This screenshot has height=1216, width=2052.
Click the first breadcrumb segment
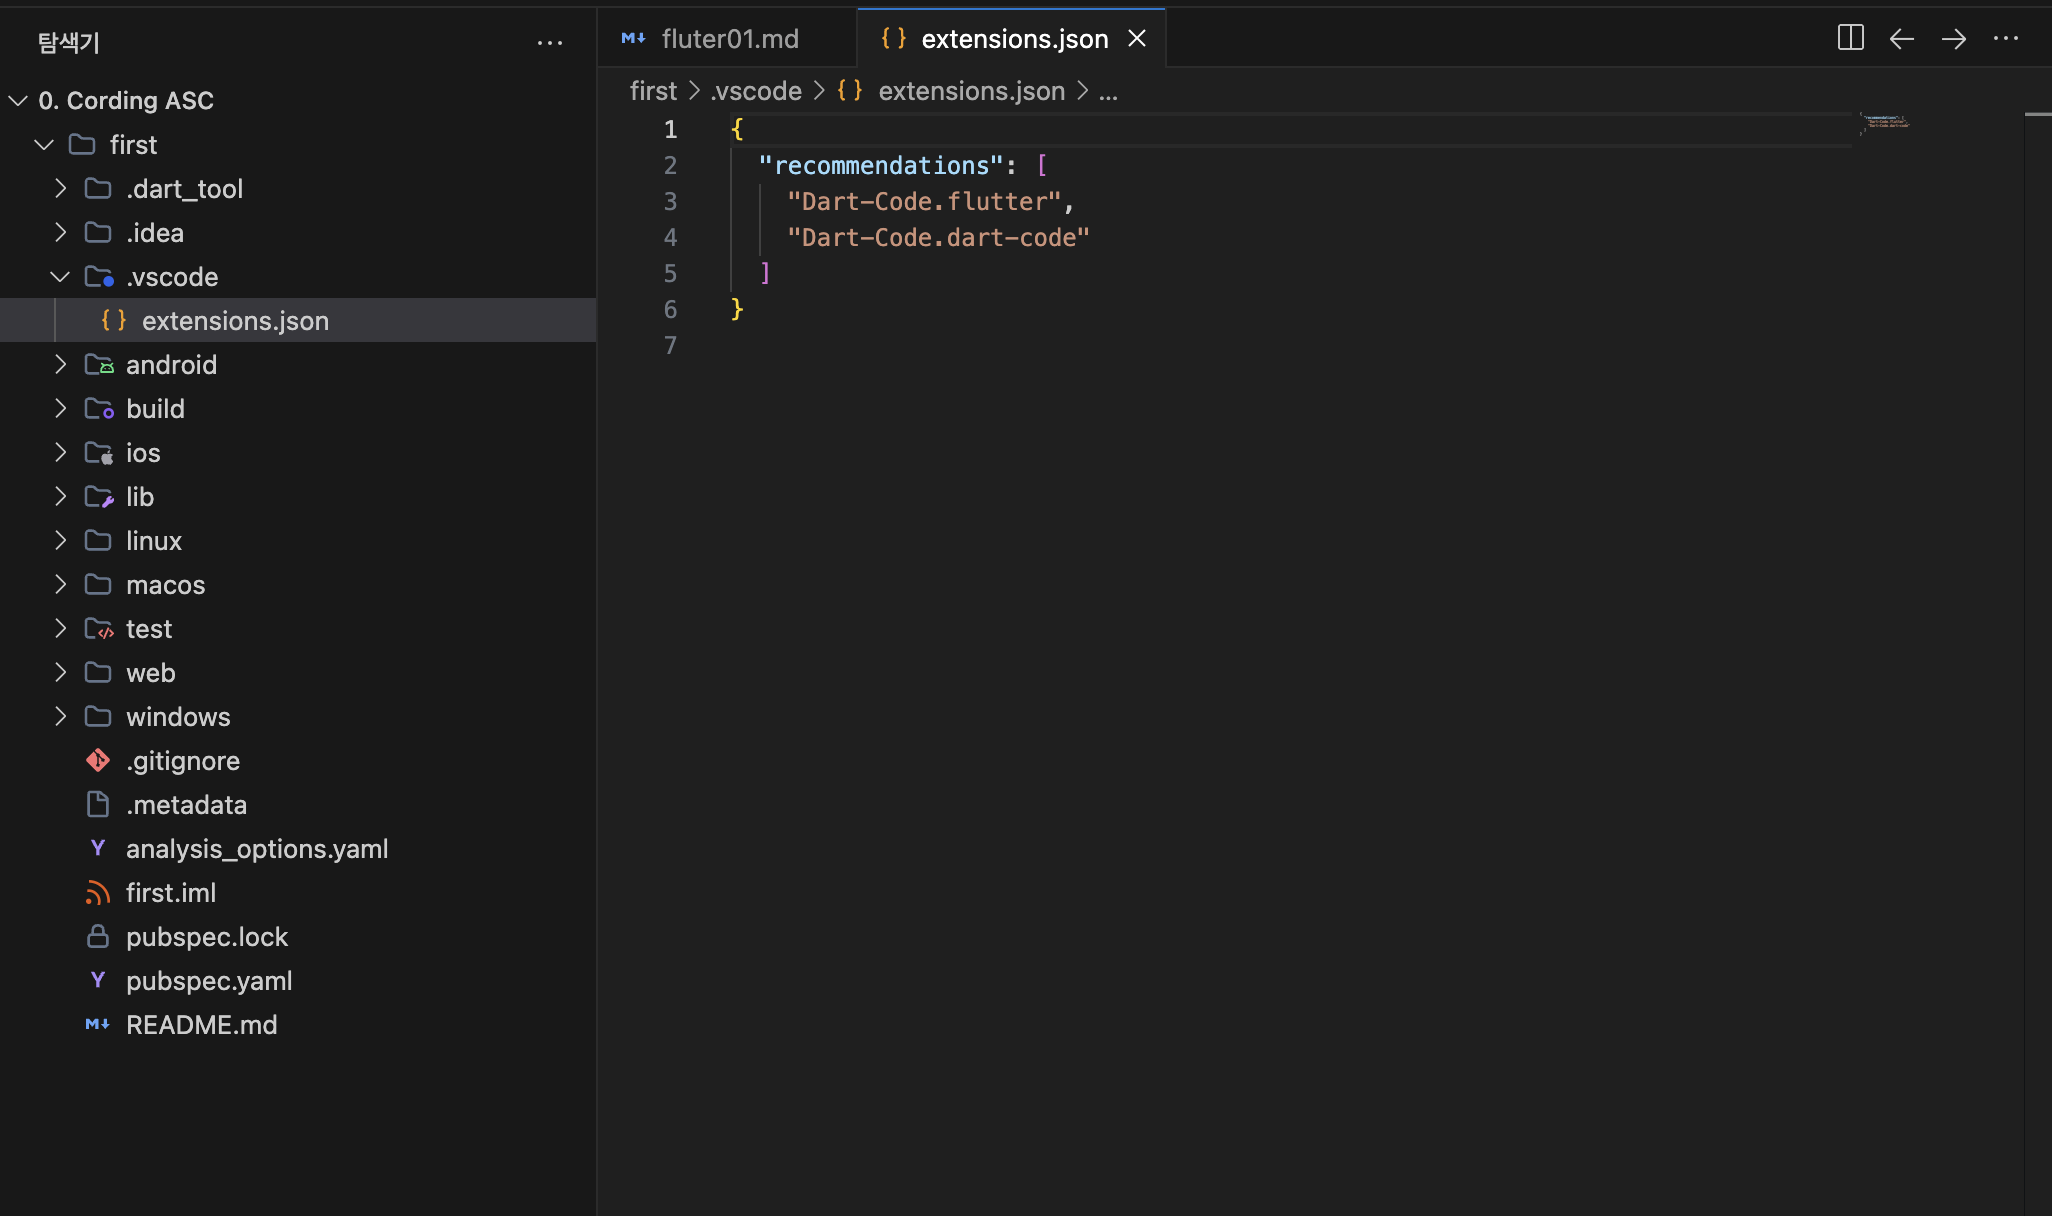pyautogui.click(x=653, y=91)
